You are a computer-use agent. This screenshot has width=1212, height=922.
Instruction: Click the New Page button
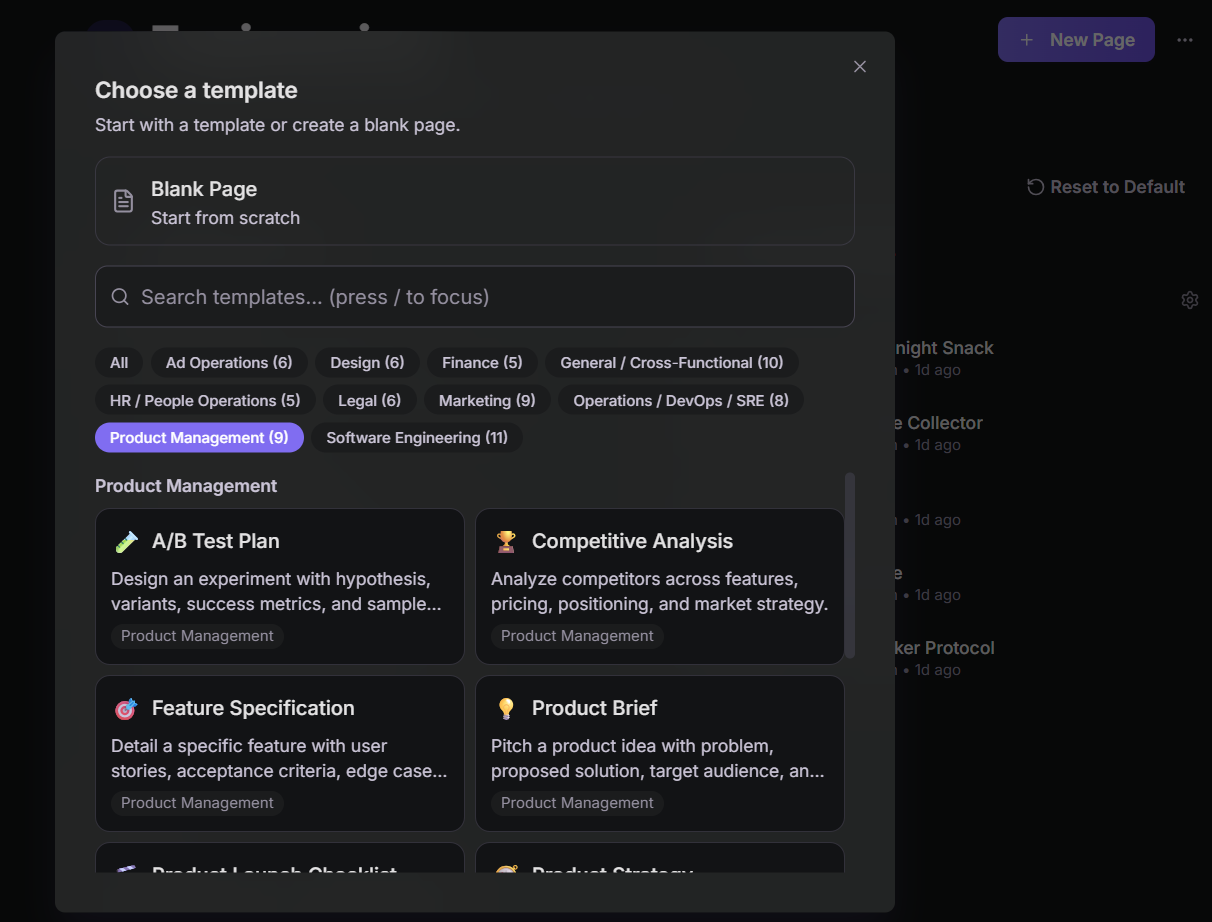point(1076,40)
